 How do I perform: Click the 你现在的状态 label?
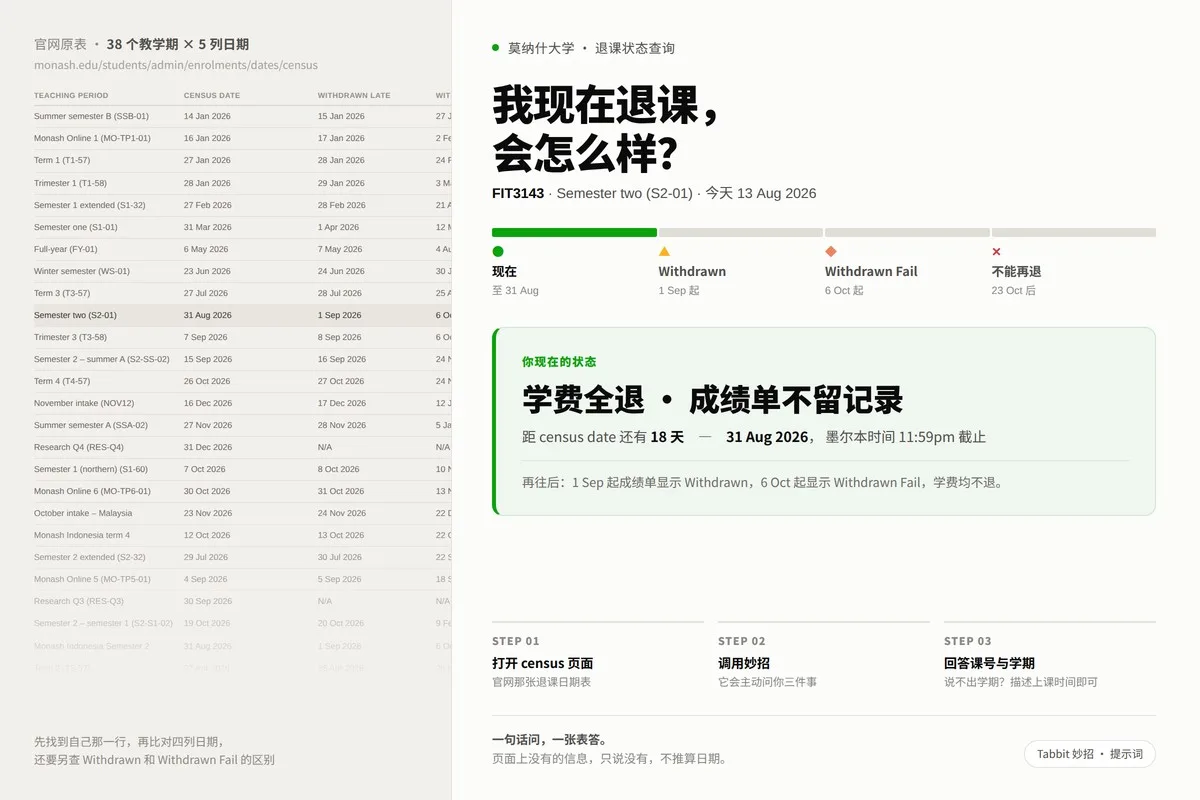pos(559,362)
